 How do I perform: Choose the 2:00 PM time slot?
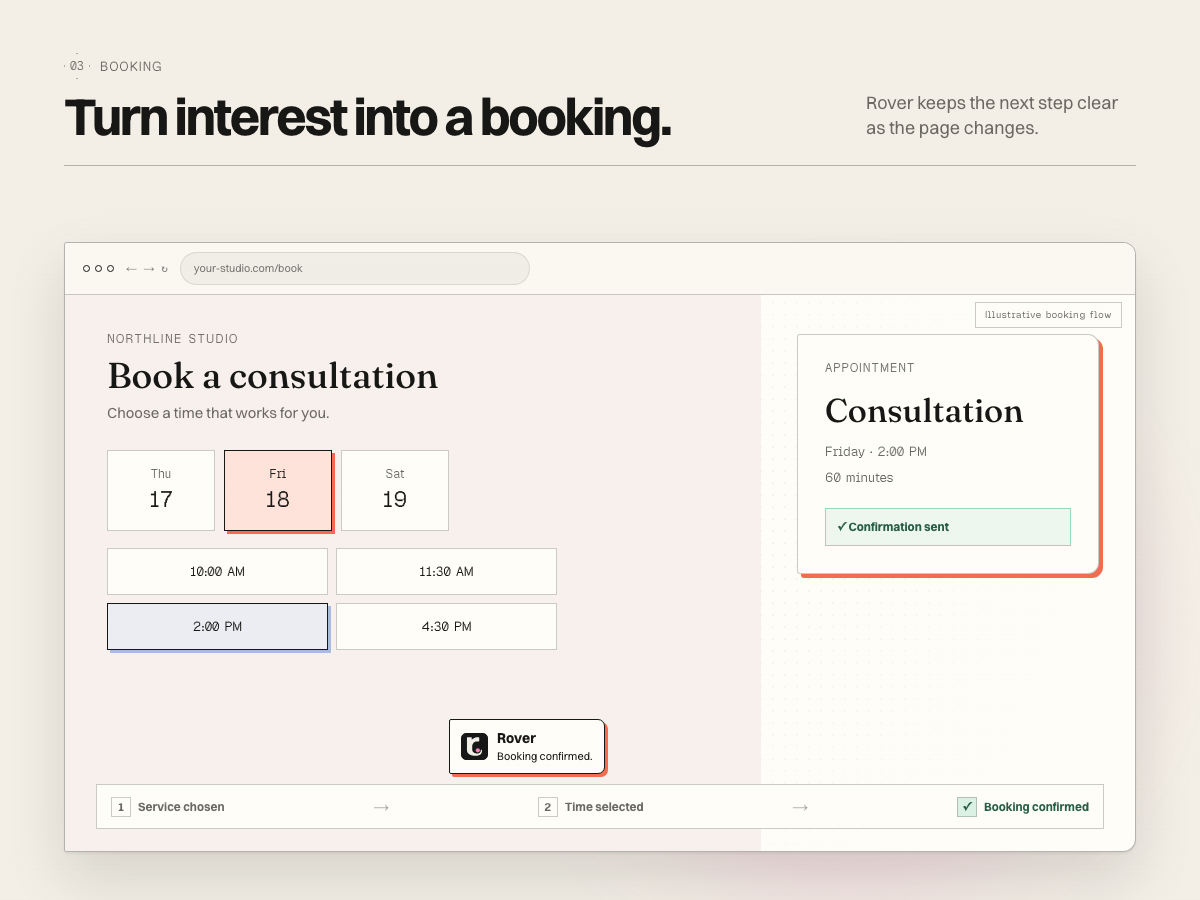[217, 627]
